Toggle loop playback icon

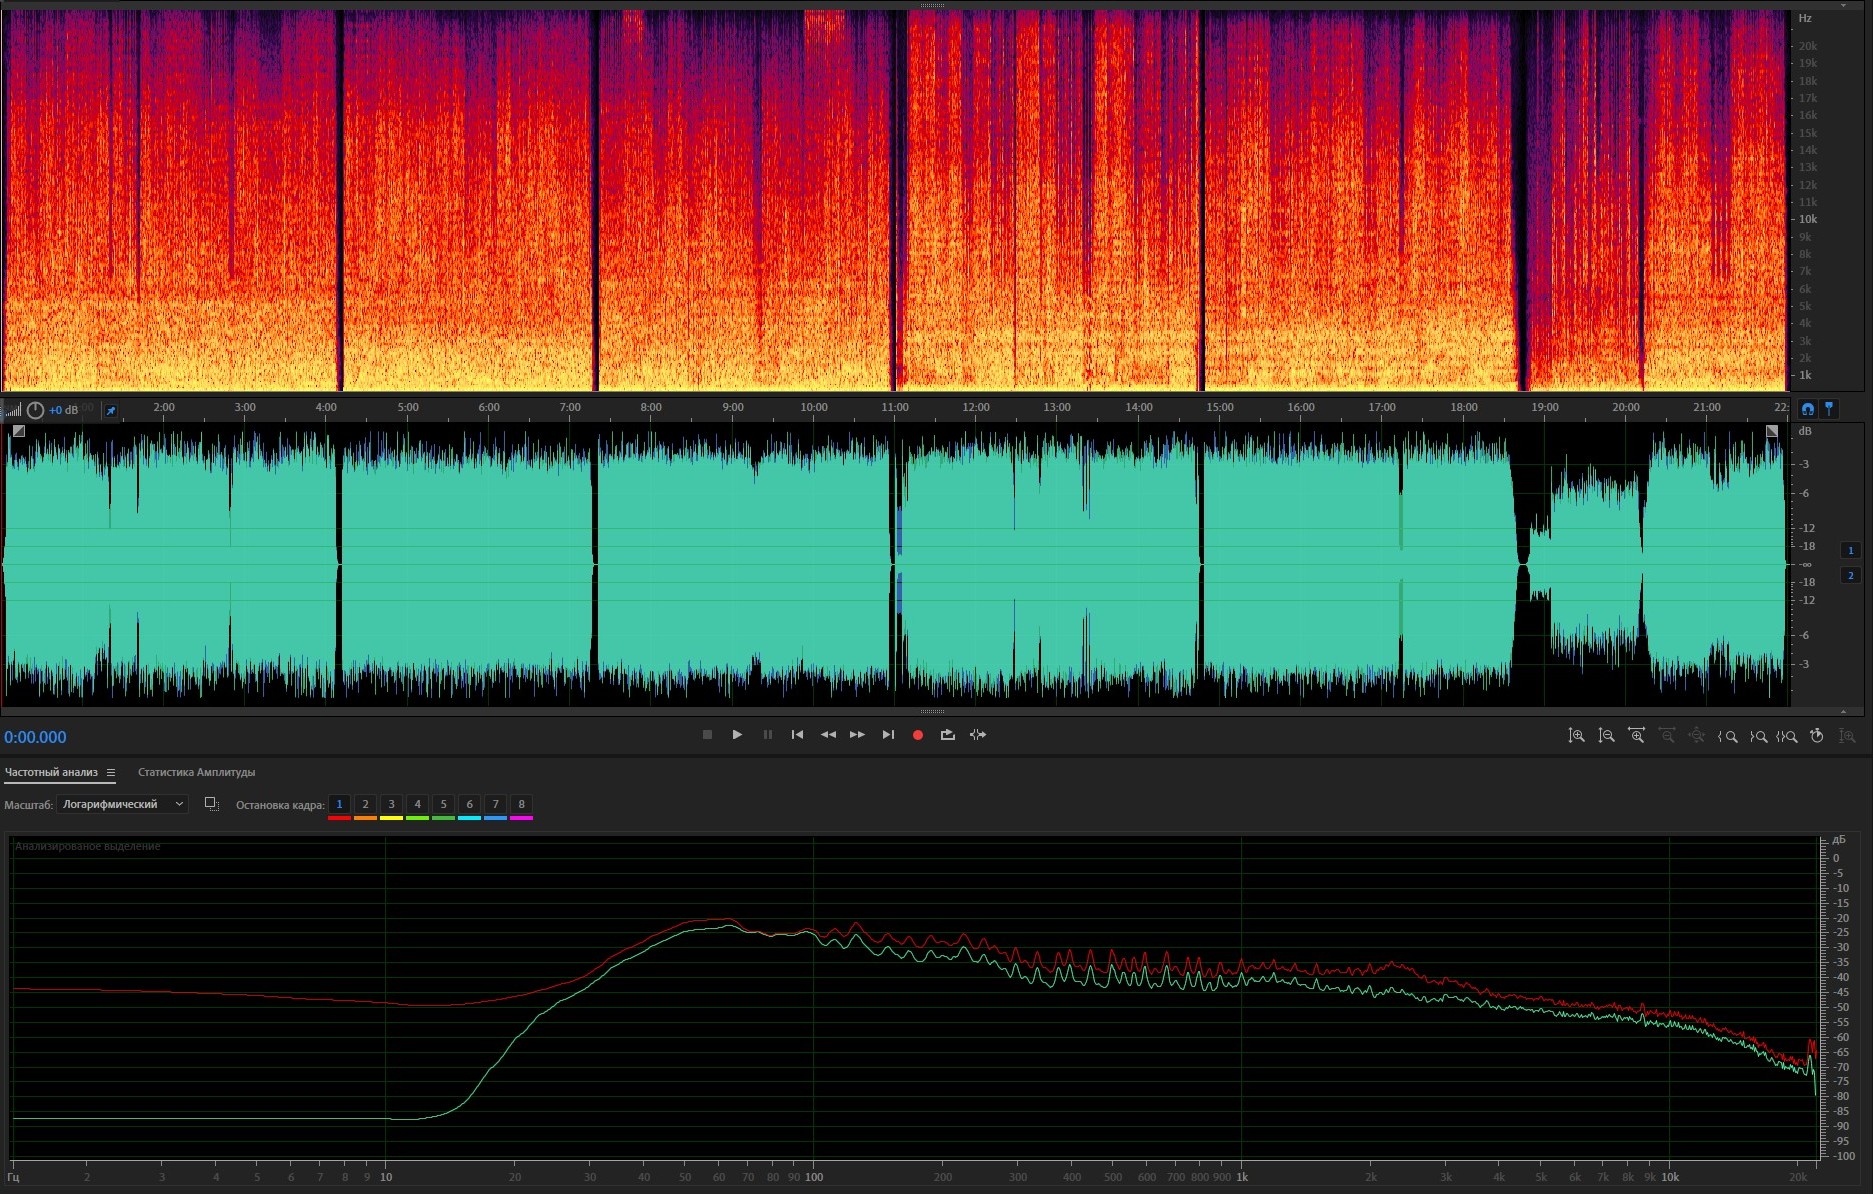pyautogui.click(x=947, y=735)
